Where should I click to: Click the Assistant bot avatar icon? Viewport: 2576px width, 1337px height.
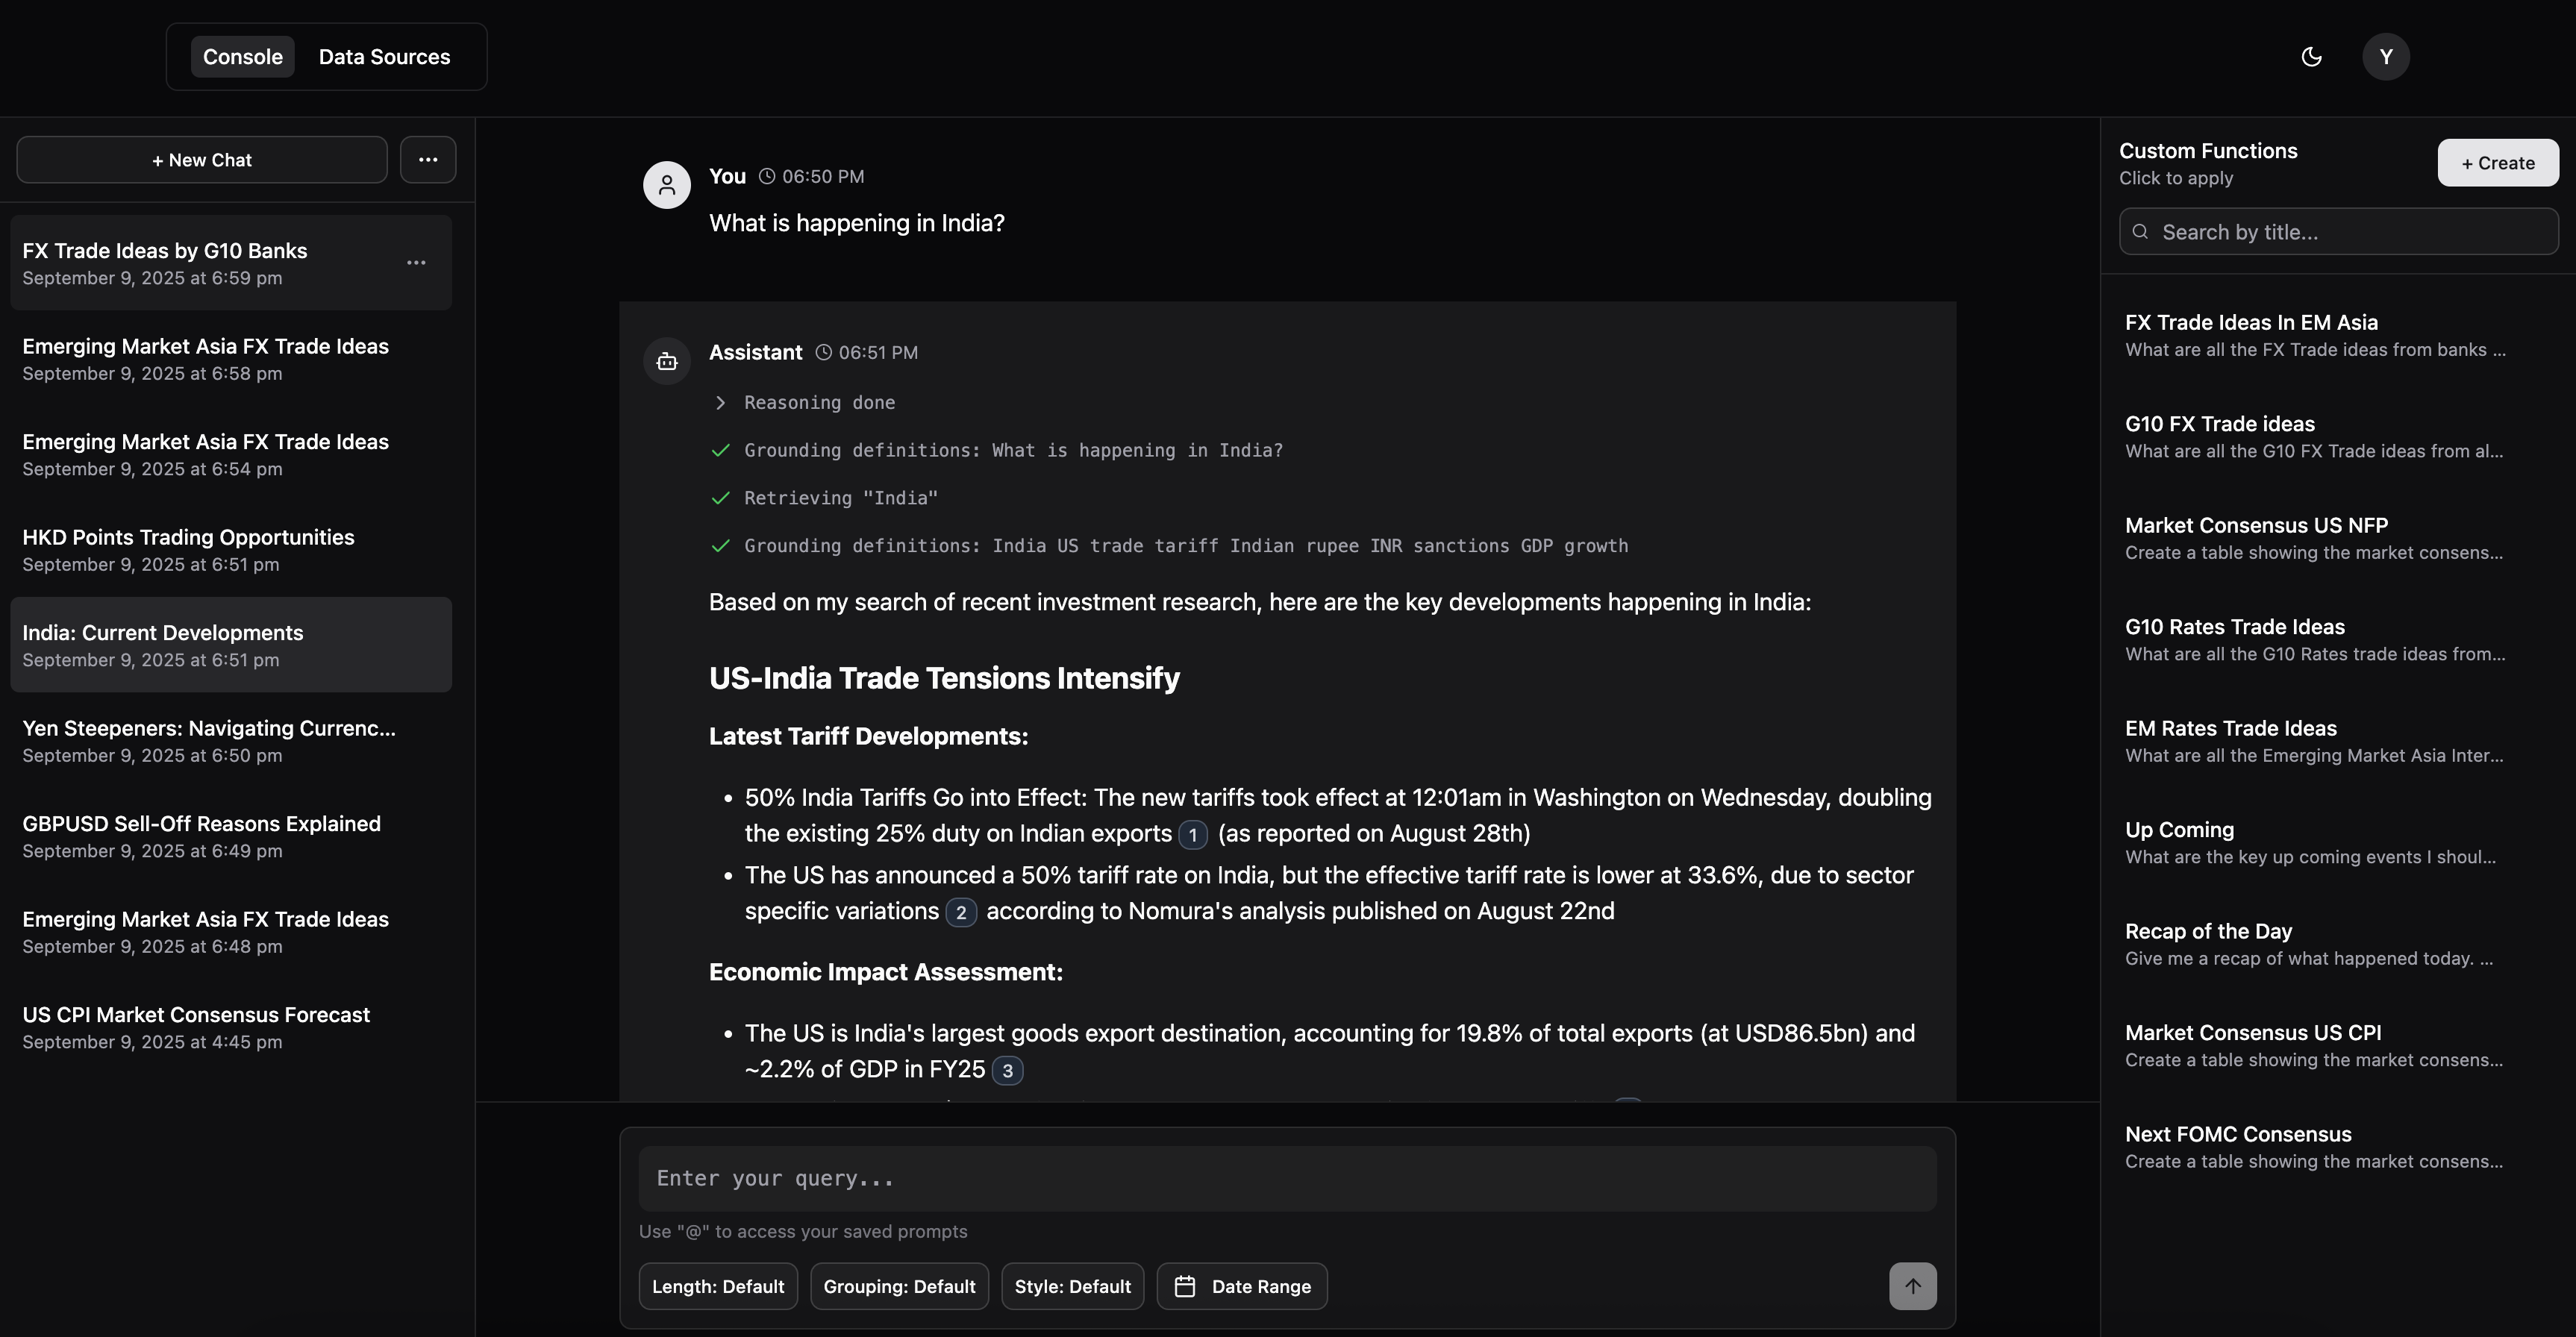[666, 361]
